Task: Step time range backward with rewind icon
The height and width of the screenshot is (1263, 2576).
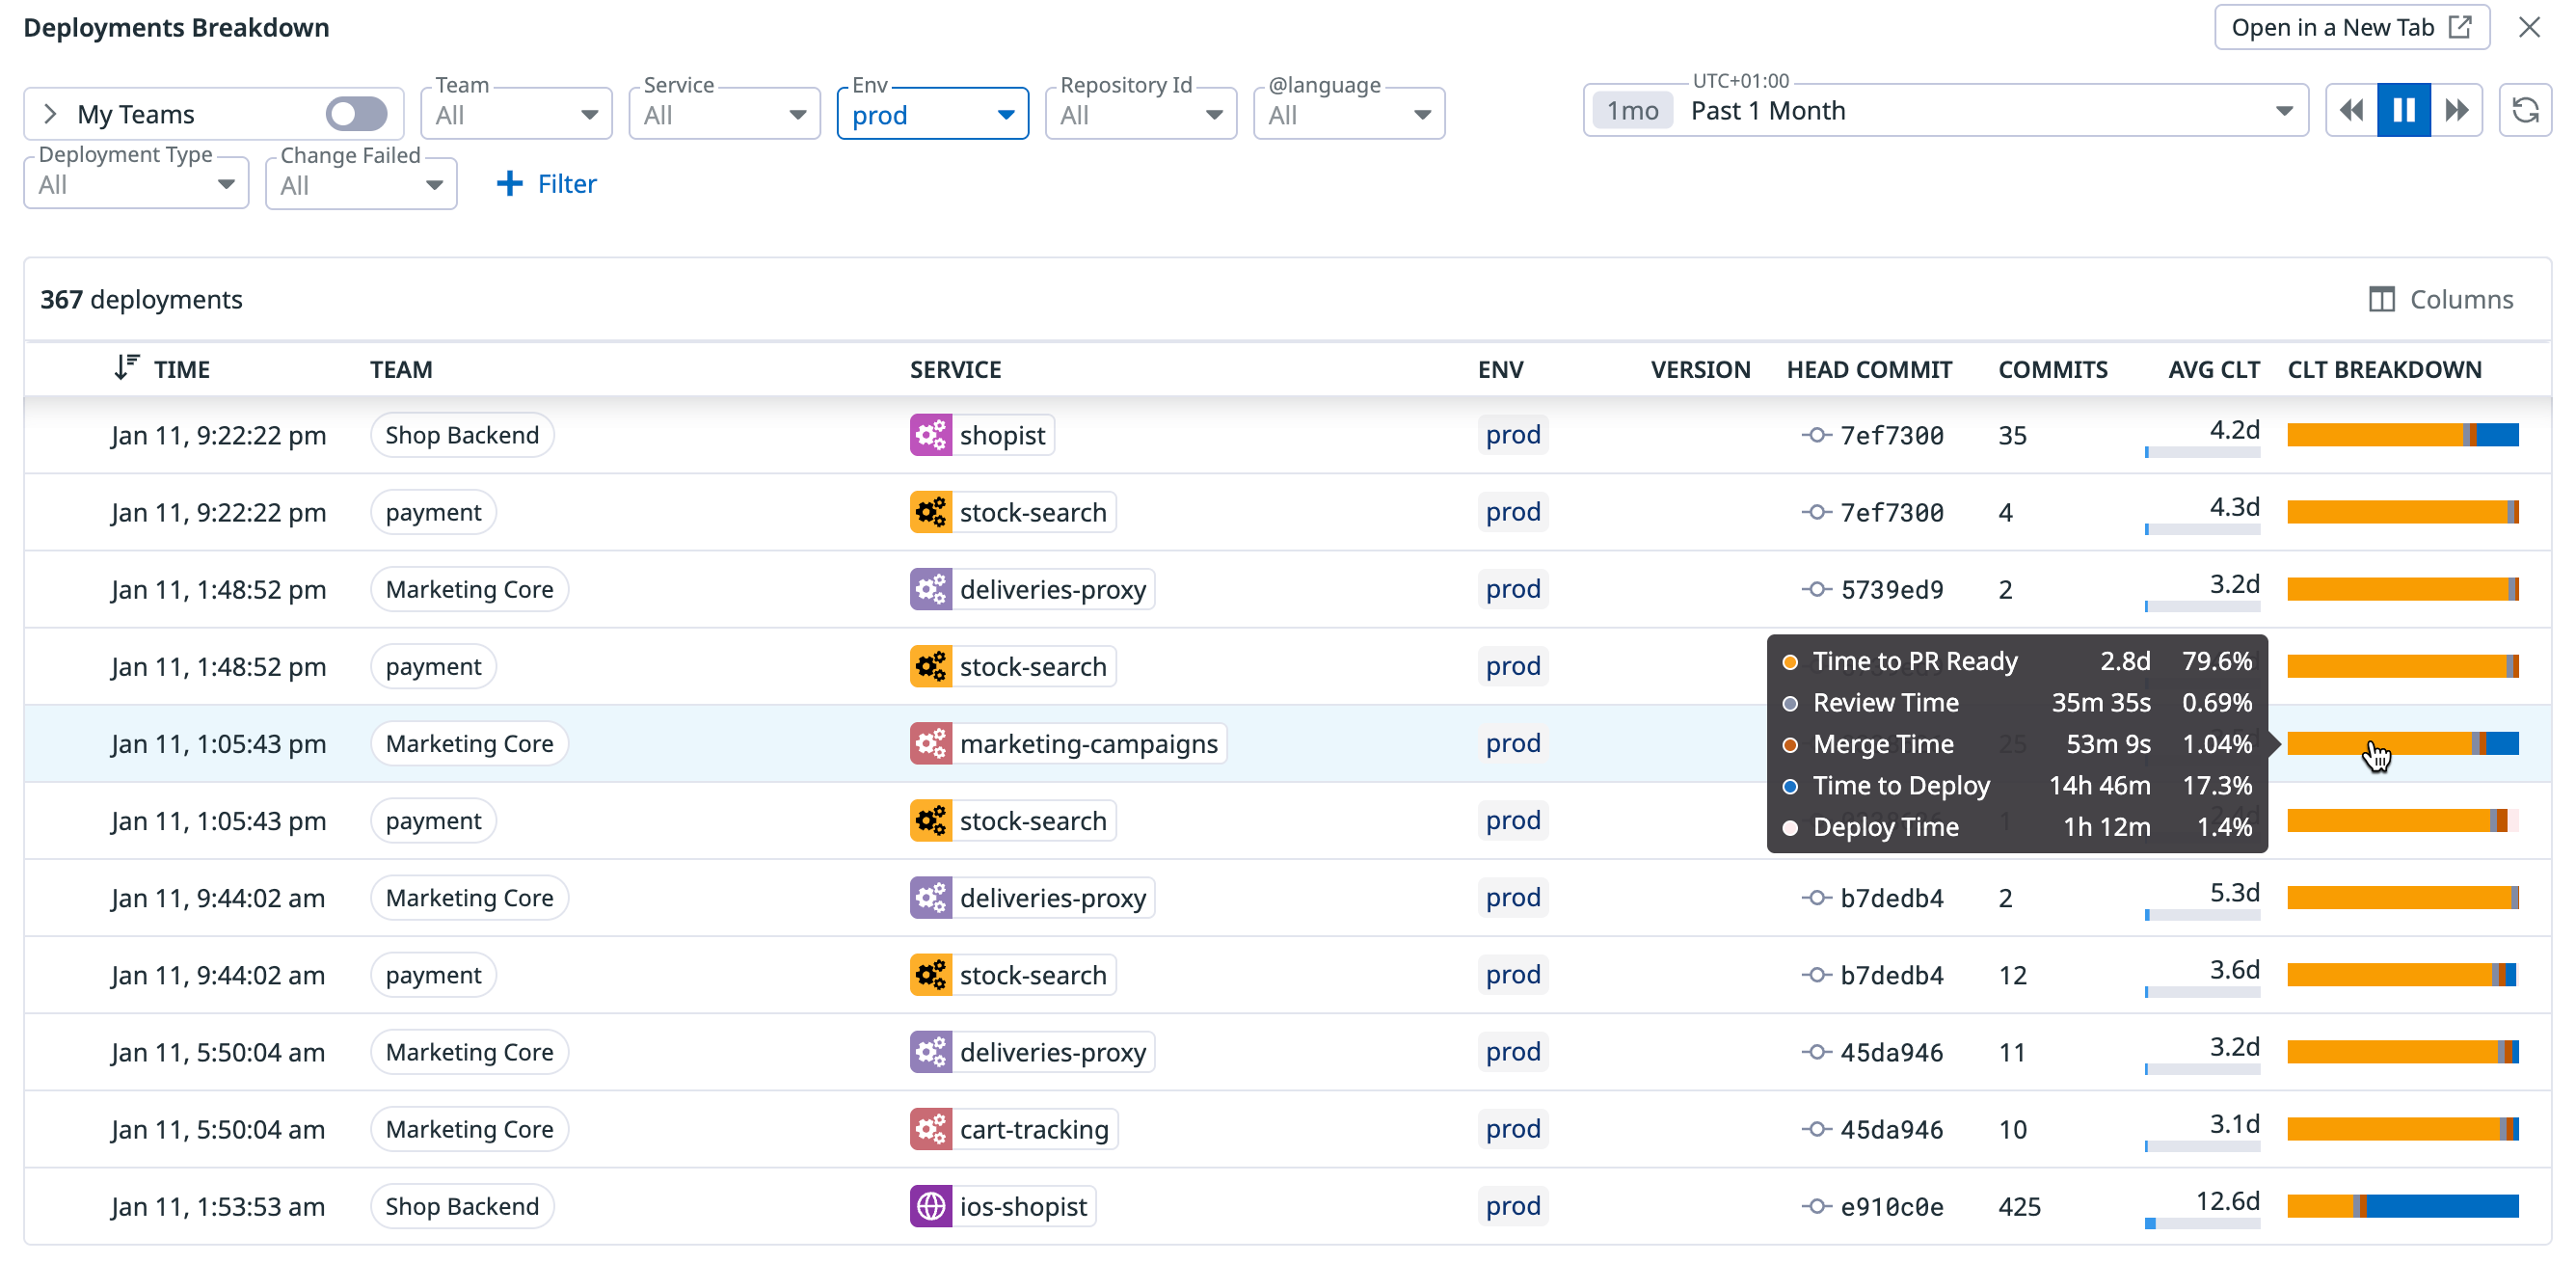Action: coord(2351,110)
